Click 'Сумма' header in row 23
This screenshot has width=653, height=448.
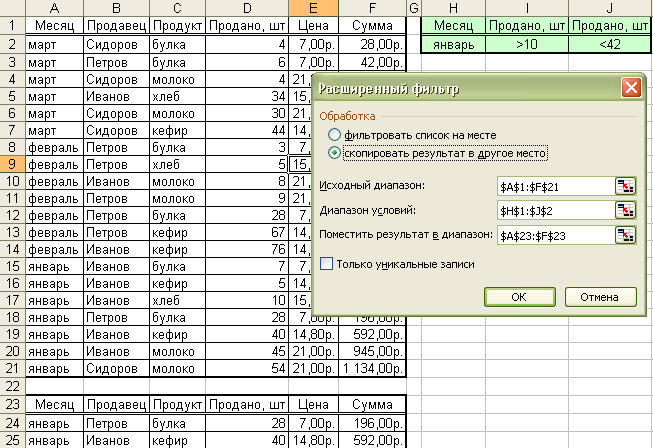tap(372, 404)
